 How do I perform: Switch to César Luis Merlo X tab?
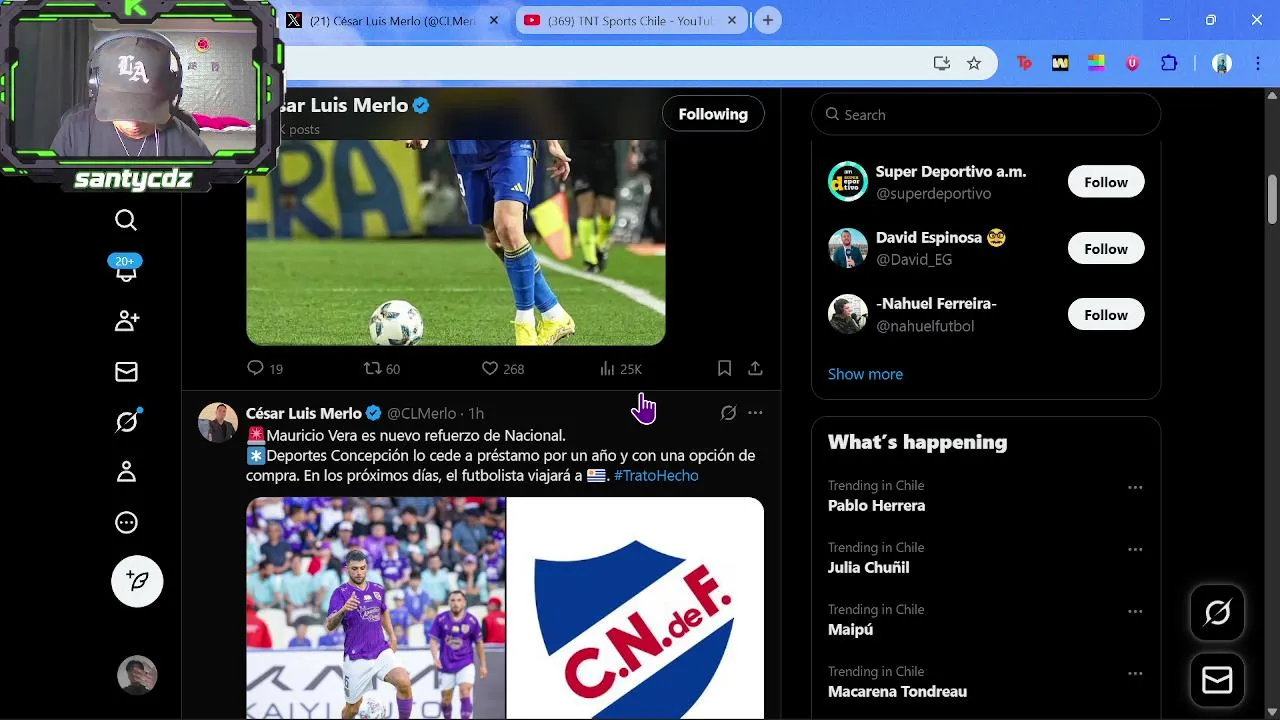coord(392,20)
